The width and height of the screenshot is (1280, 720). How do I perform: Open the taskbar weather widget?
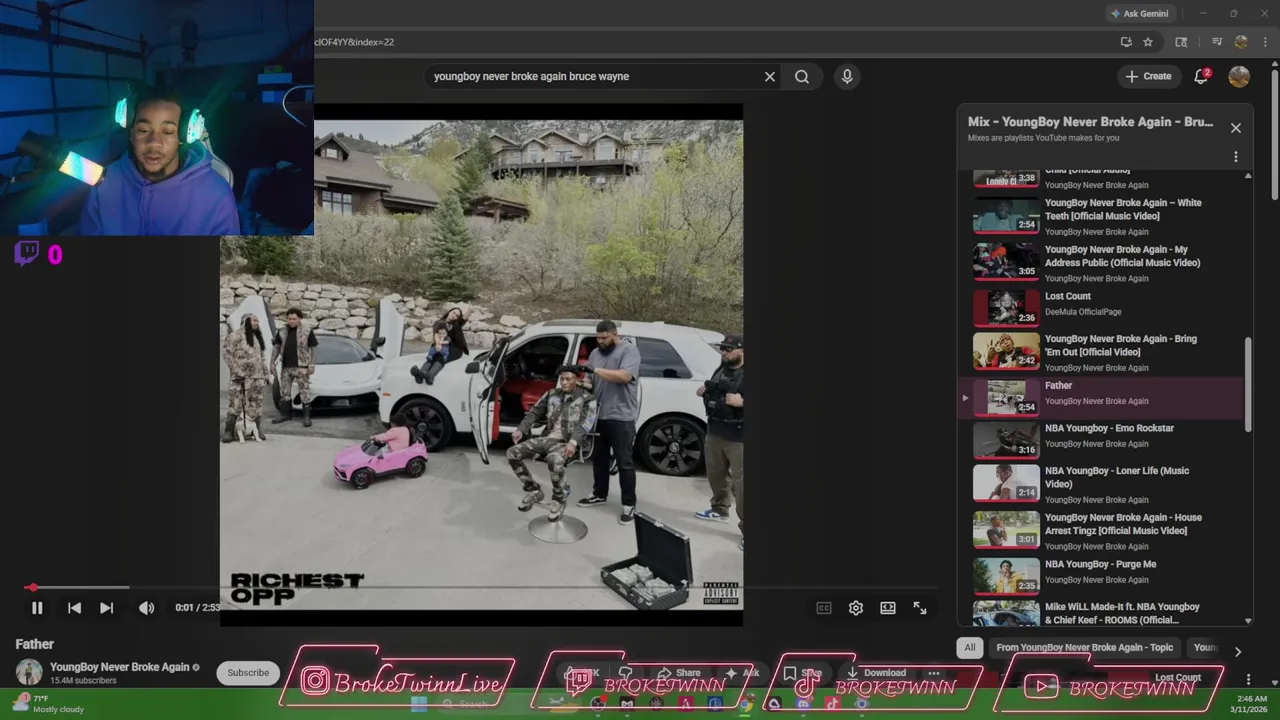click(x=47, y=703)
